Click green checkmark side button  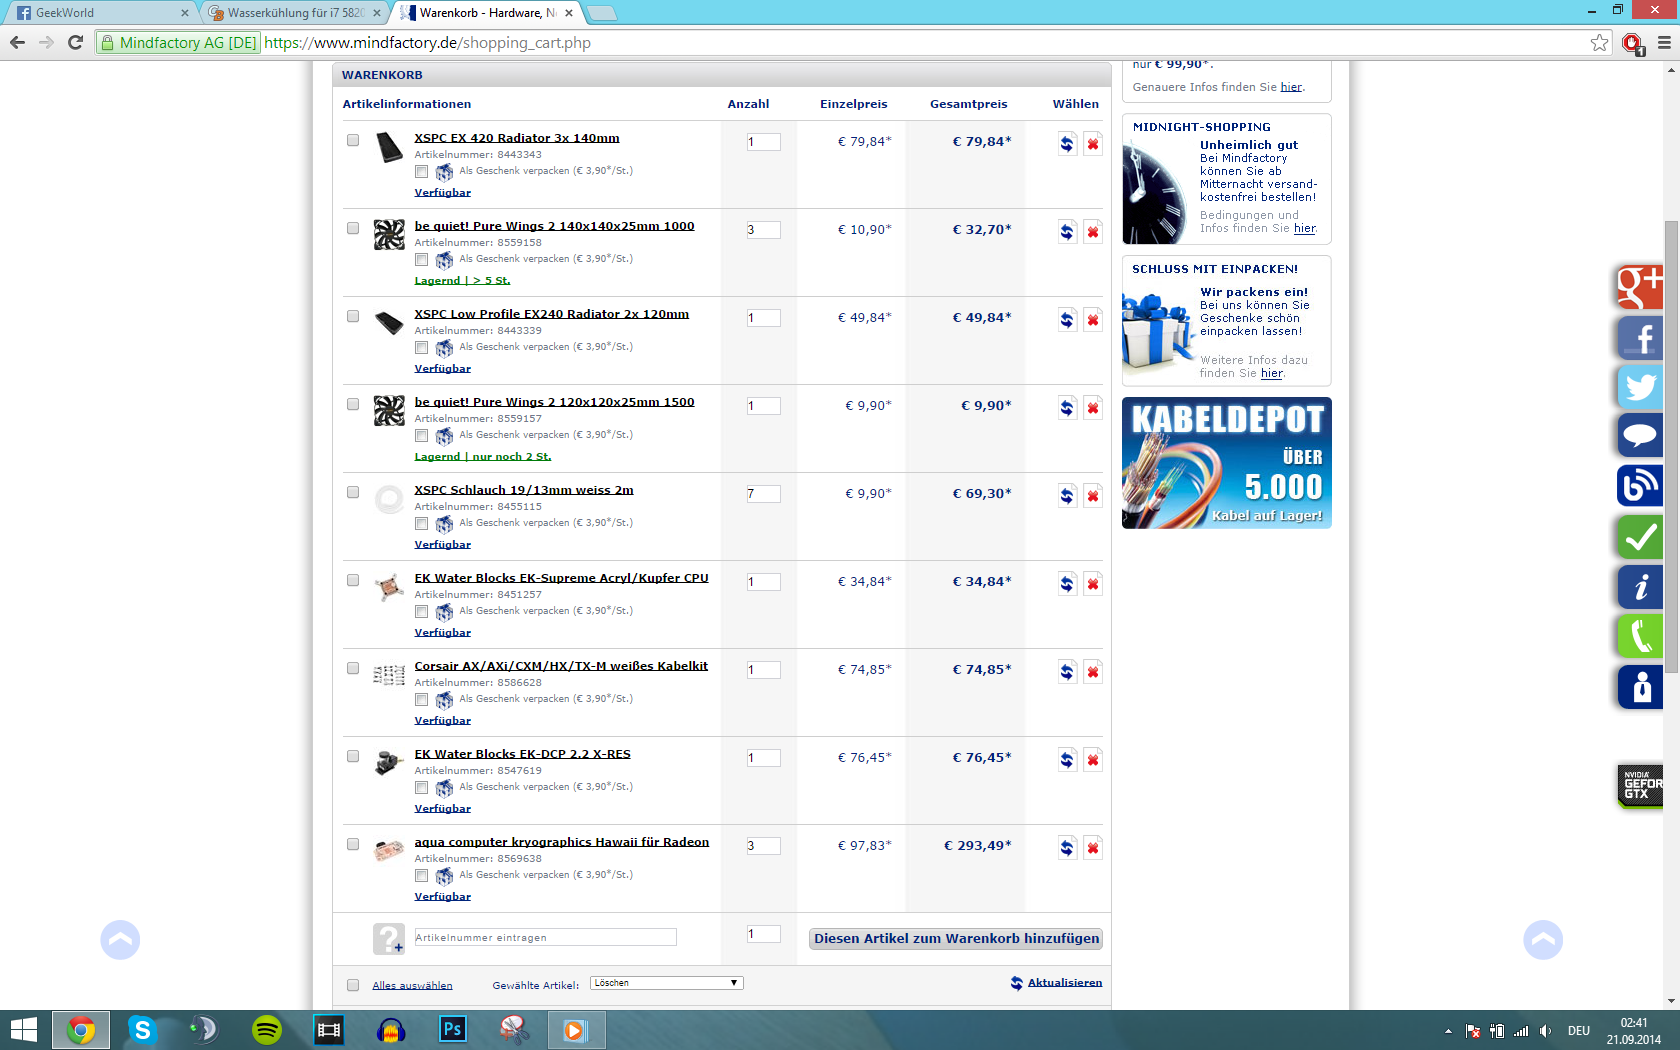(1640, 537)
